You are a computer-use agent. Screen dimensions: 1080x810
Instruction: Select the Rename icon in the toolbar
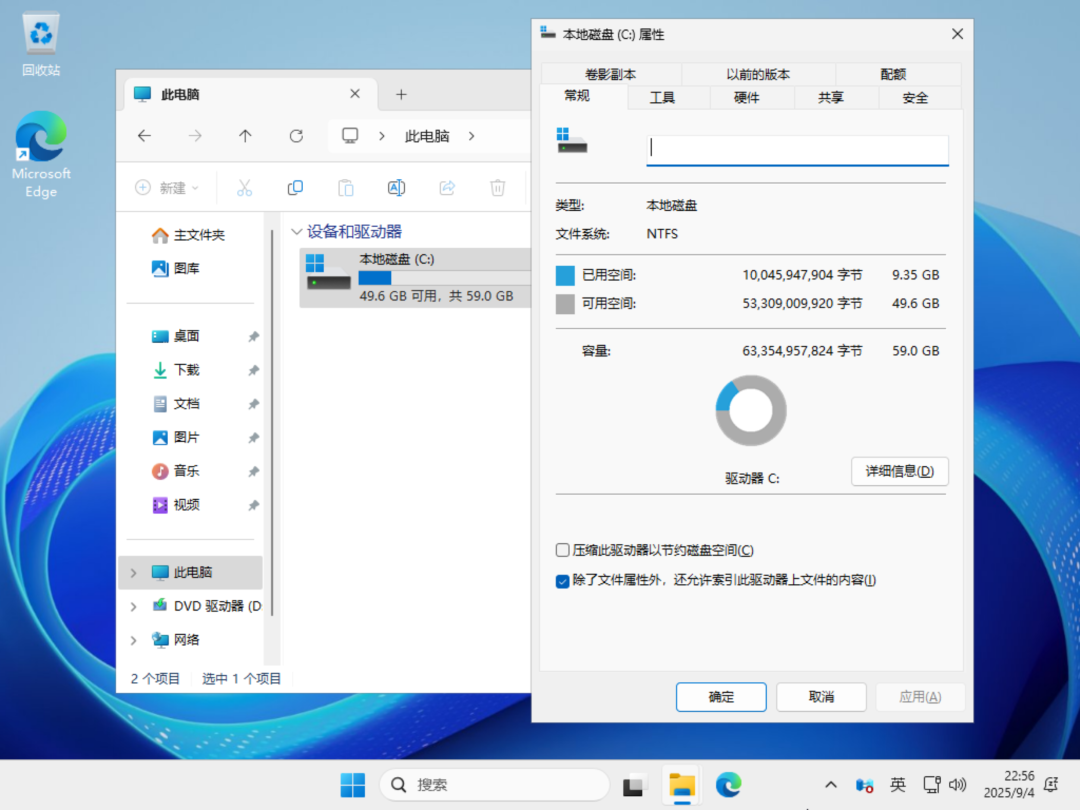click(x=396, y=188)
